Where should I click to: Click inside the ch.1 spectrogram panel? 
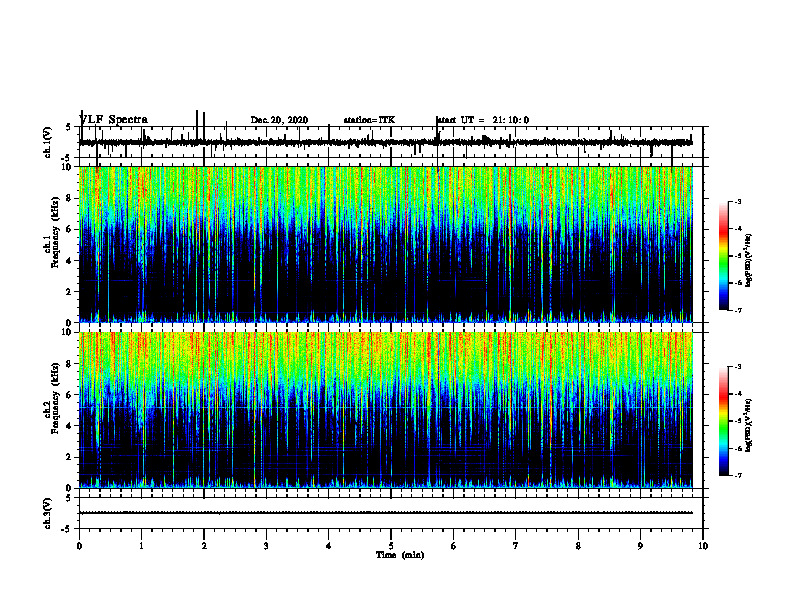pos(386,244)
